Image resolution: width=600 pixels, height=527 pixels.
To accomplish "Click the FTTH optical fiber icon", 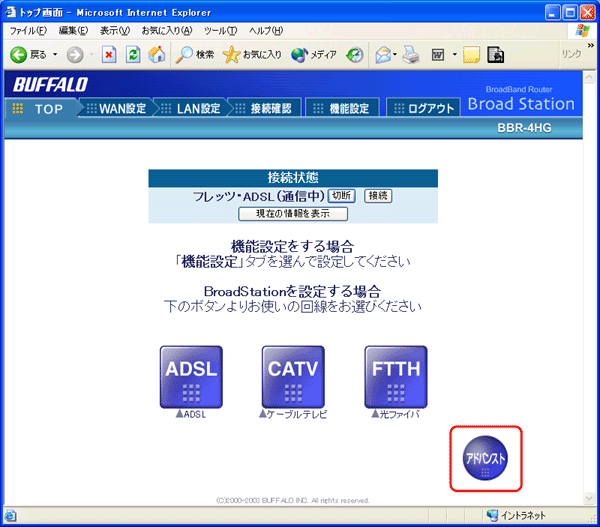I will [396, 377].
